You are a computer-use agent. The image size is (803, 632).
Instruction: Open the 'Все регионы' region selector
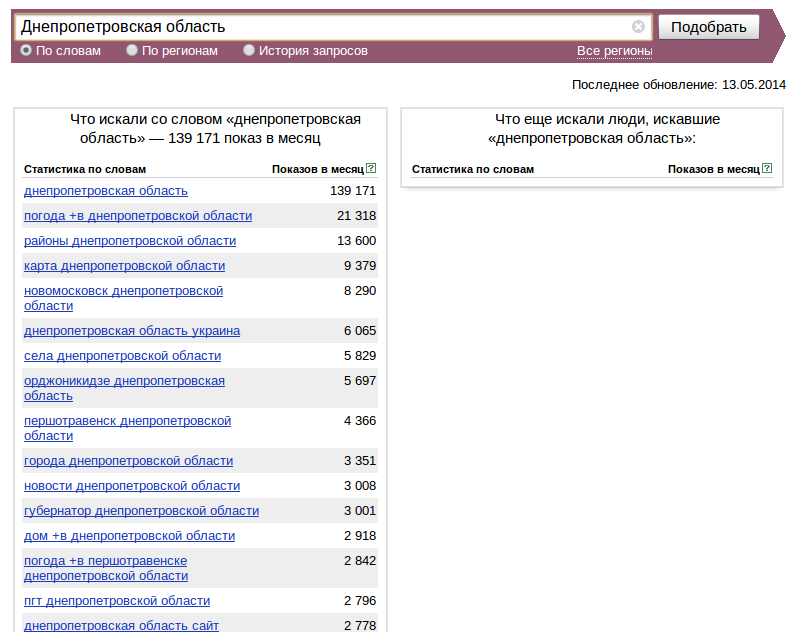tap(615, 51)
